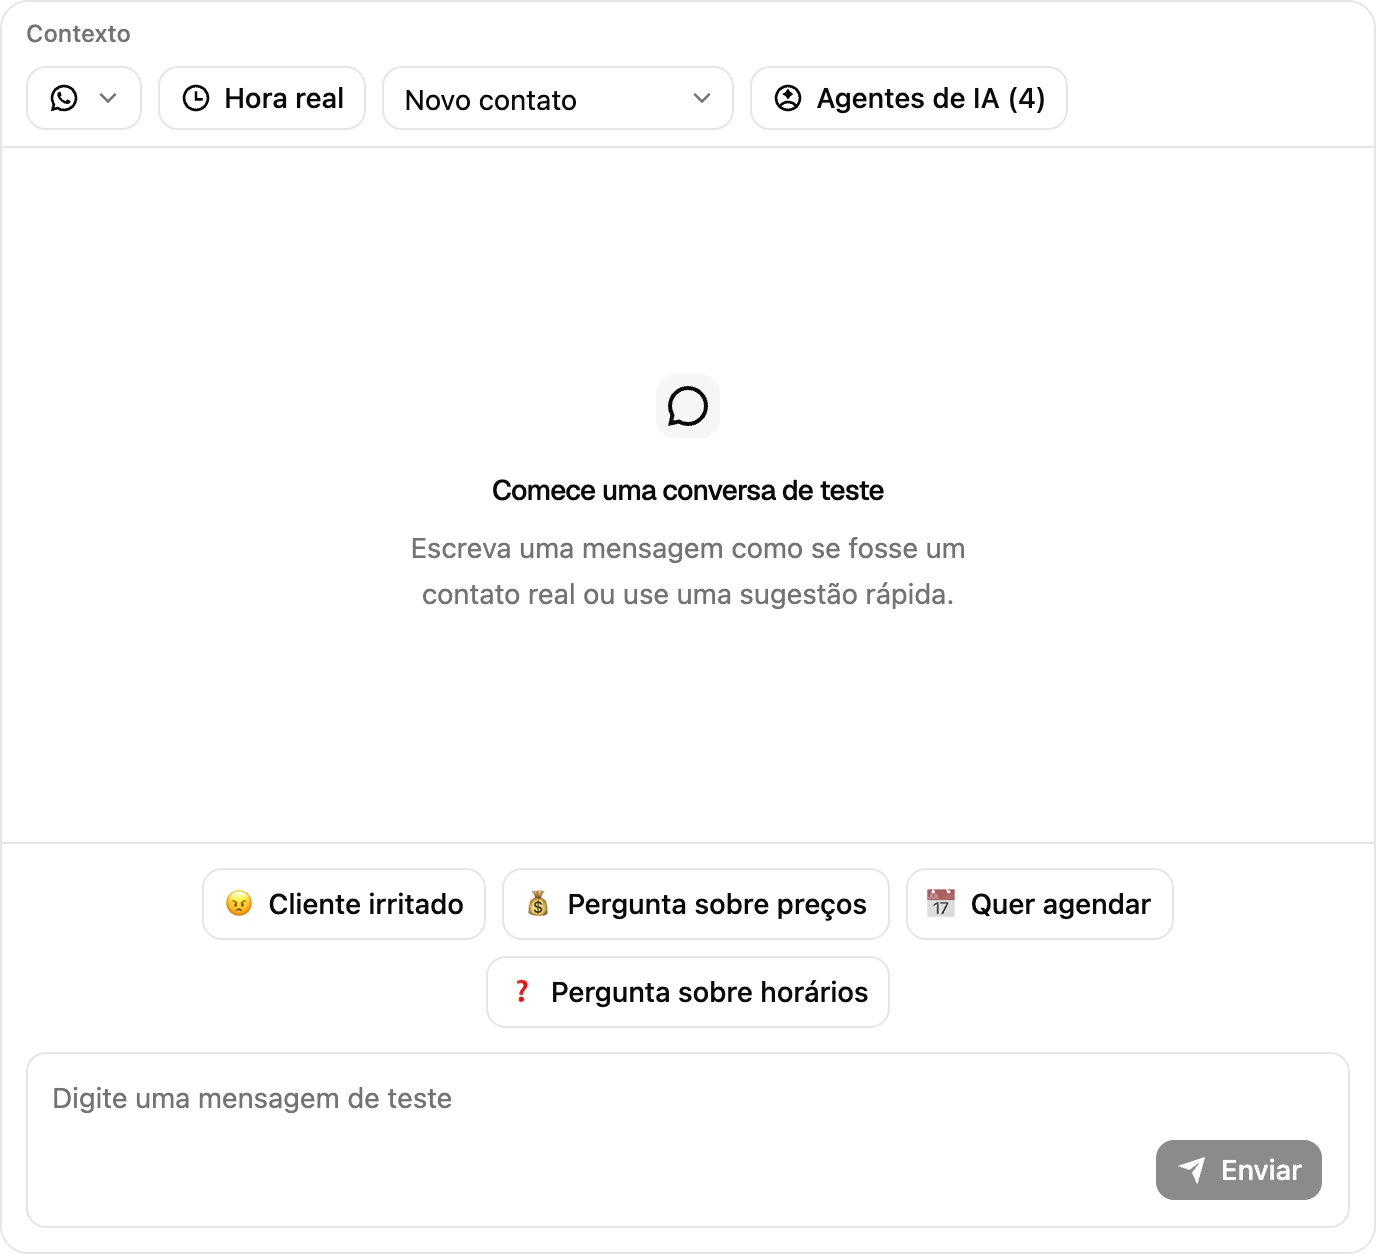Select the Pergunta sobre horários suggestion
The image size is (1376, 1254).
coord(688,992)
